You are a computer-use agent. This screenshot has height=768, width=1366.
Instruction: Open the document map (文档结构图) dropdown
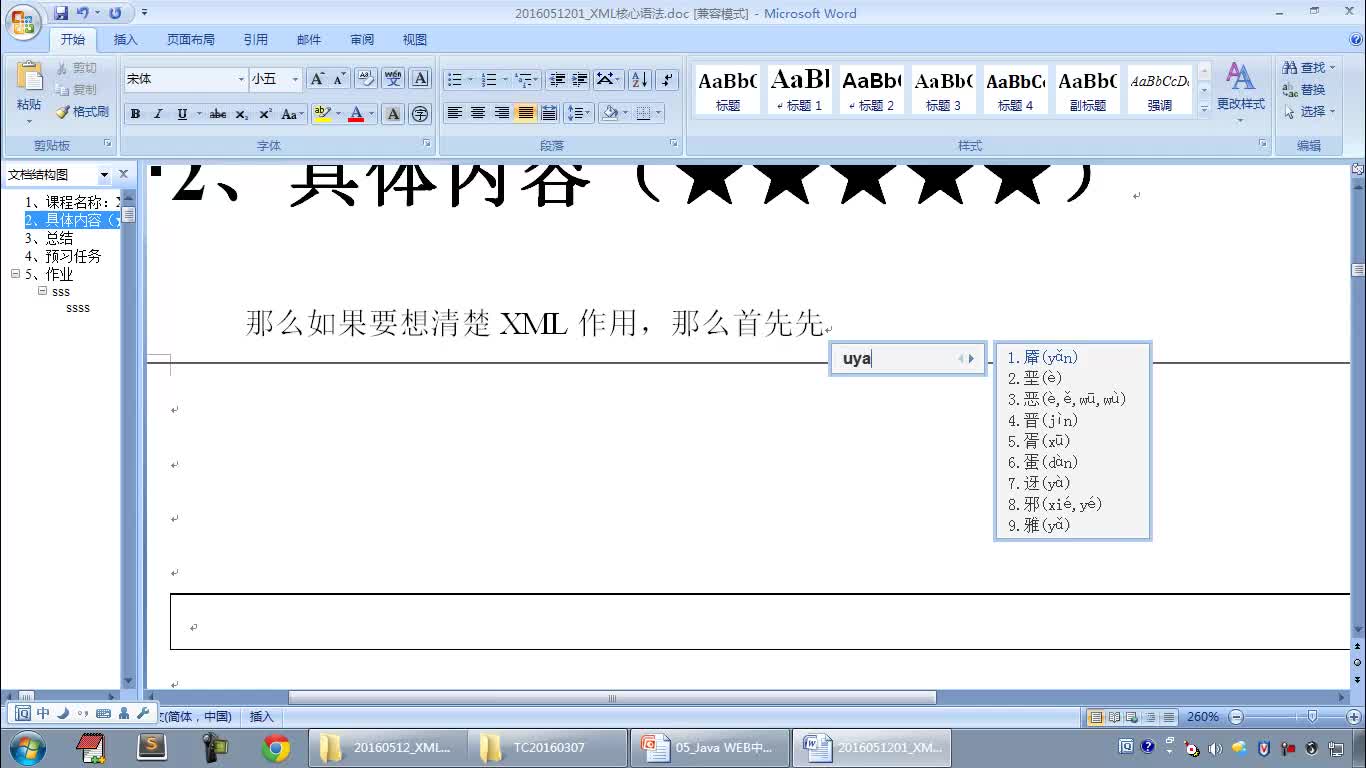(104, 174)
